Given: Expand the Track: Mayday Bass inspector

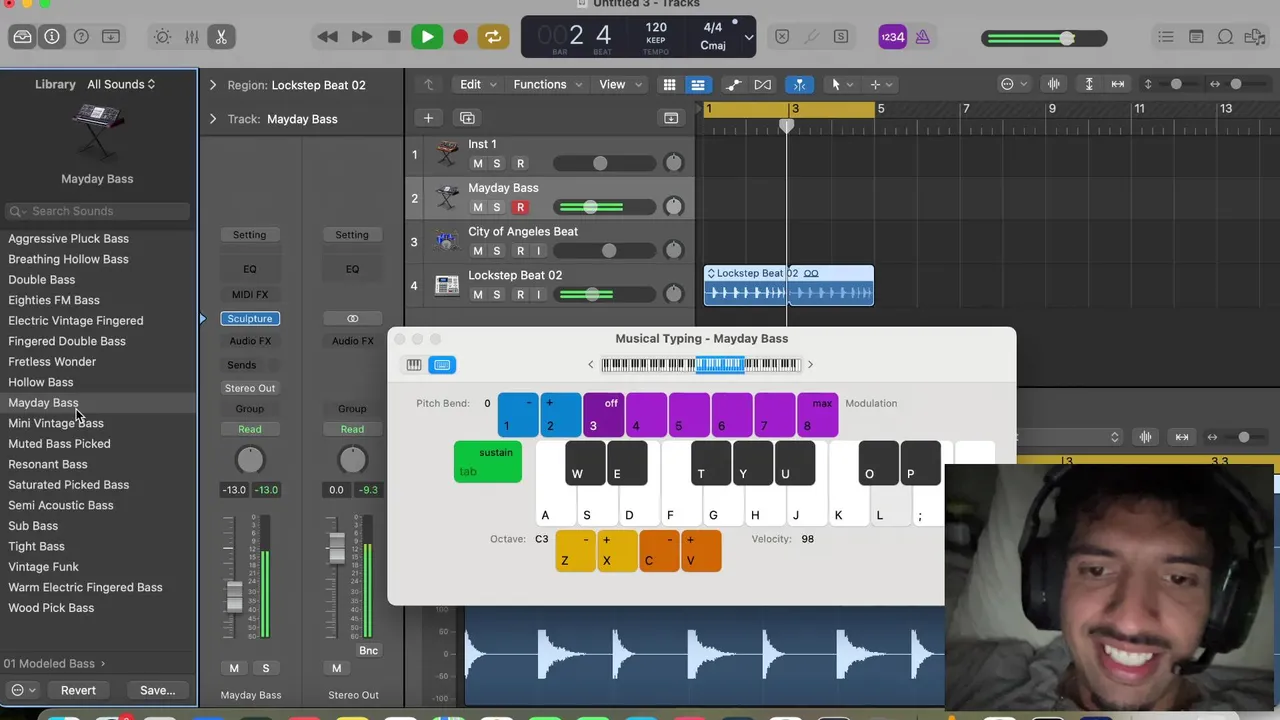Looking at the screenshot, I should click(x=212, y=119).
